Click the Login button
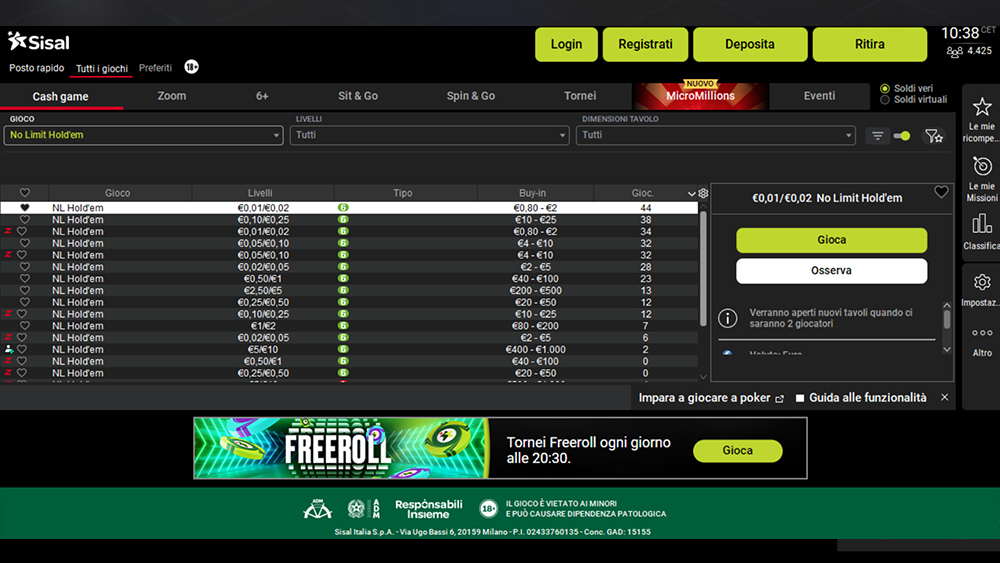 click(x=566, y=44)
